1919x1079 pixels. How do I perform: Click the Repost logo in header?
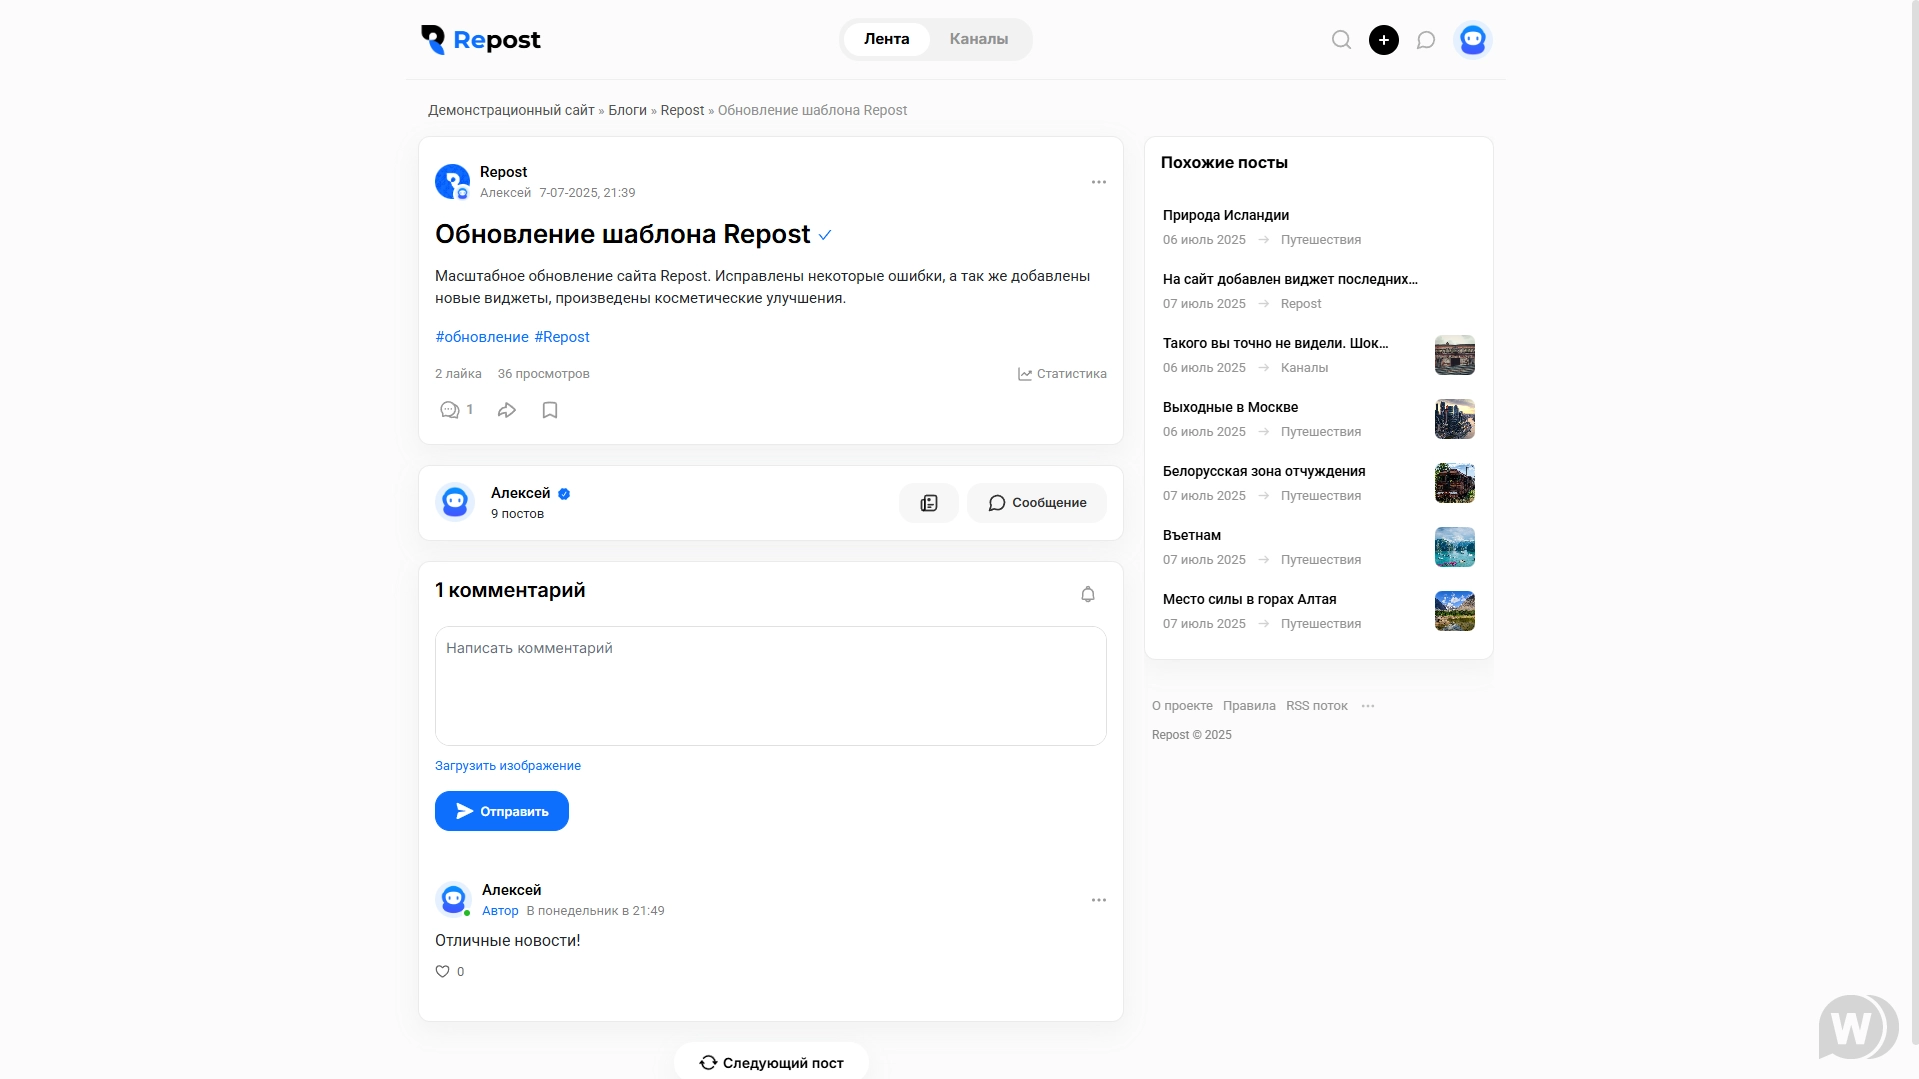tap(481, 40)
